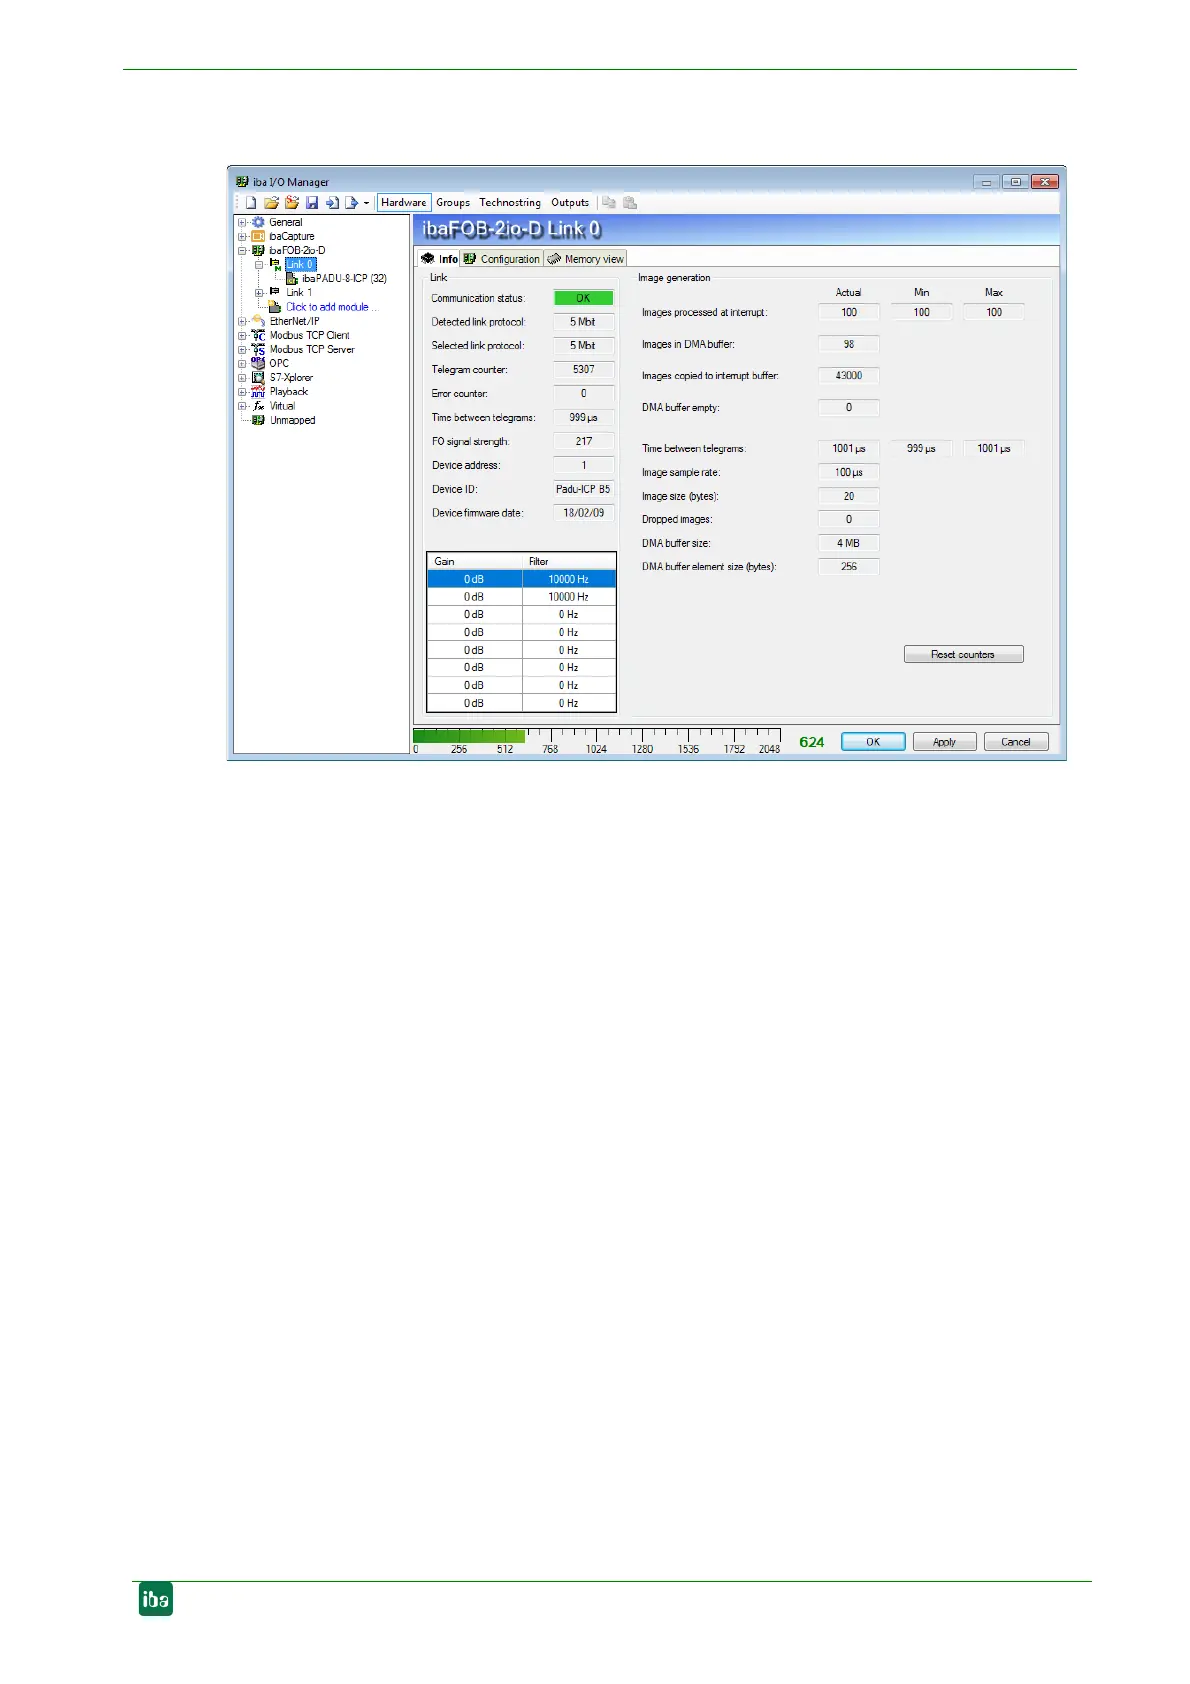Collapse the Link 0 tree node
The height and width of the screenshot is (1684, 1190).
(x=259, y=265)
